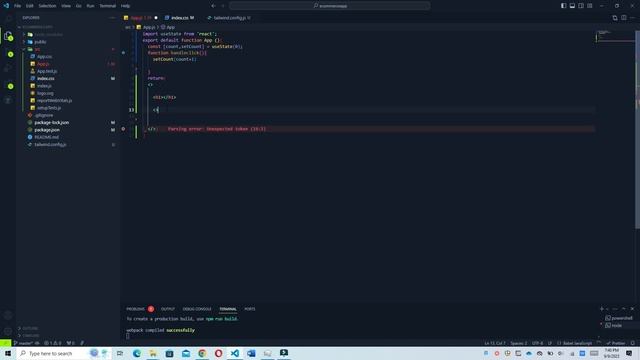Click the UTF-8 encoding status item
The width and height of the screenshot is (640, 360).
coord(538,343)
